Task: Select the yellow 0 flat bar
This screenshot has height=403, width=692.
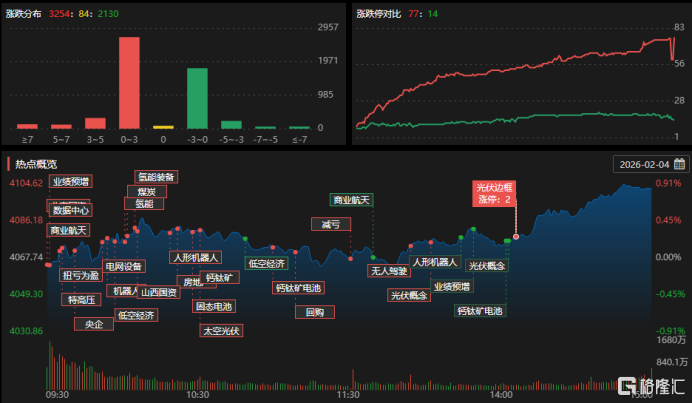Action: [x=163, y=127]
